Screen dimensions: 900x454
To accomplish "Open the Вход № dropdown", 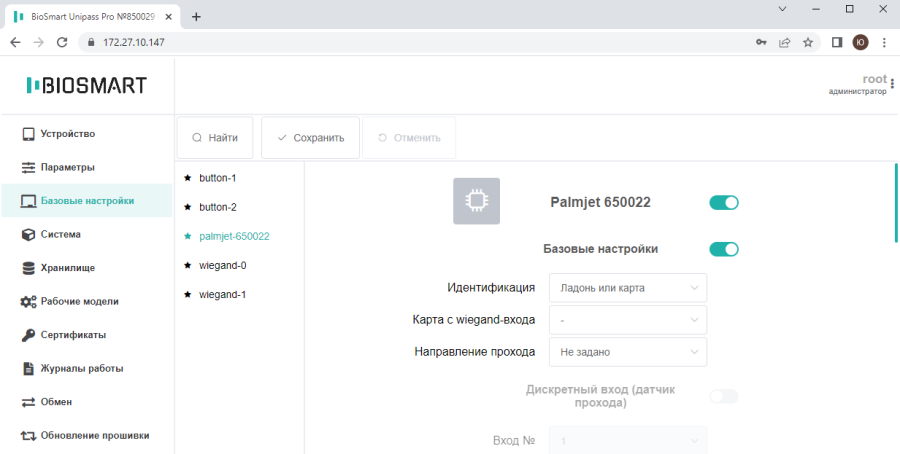I will tap(628, 441).
